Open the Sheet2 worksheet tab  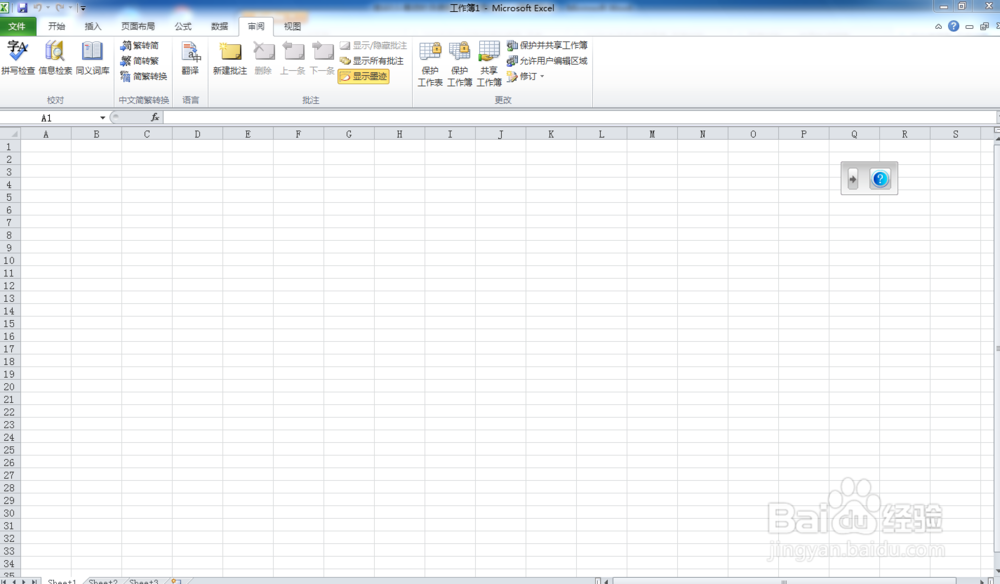pos(103,581)
